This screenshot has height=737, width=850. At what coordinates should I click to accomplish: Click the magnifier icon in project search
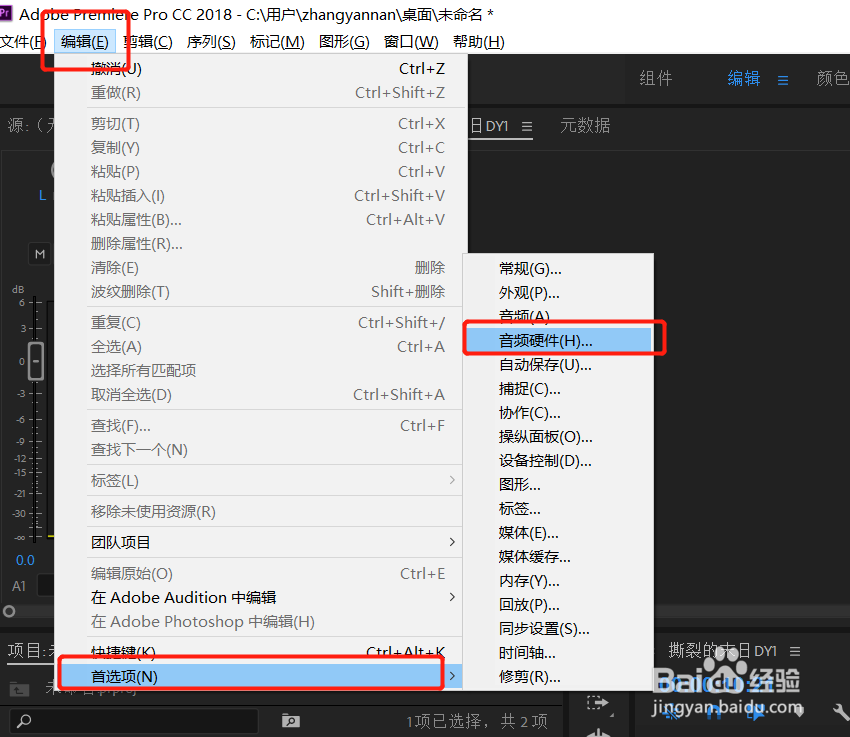click(x=24, y=721)
